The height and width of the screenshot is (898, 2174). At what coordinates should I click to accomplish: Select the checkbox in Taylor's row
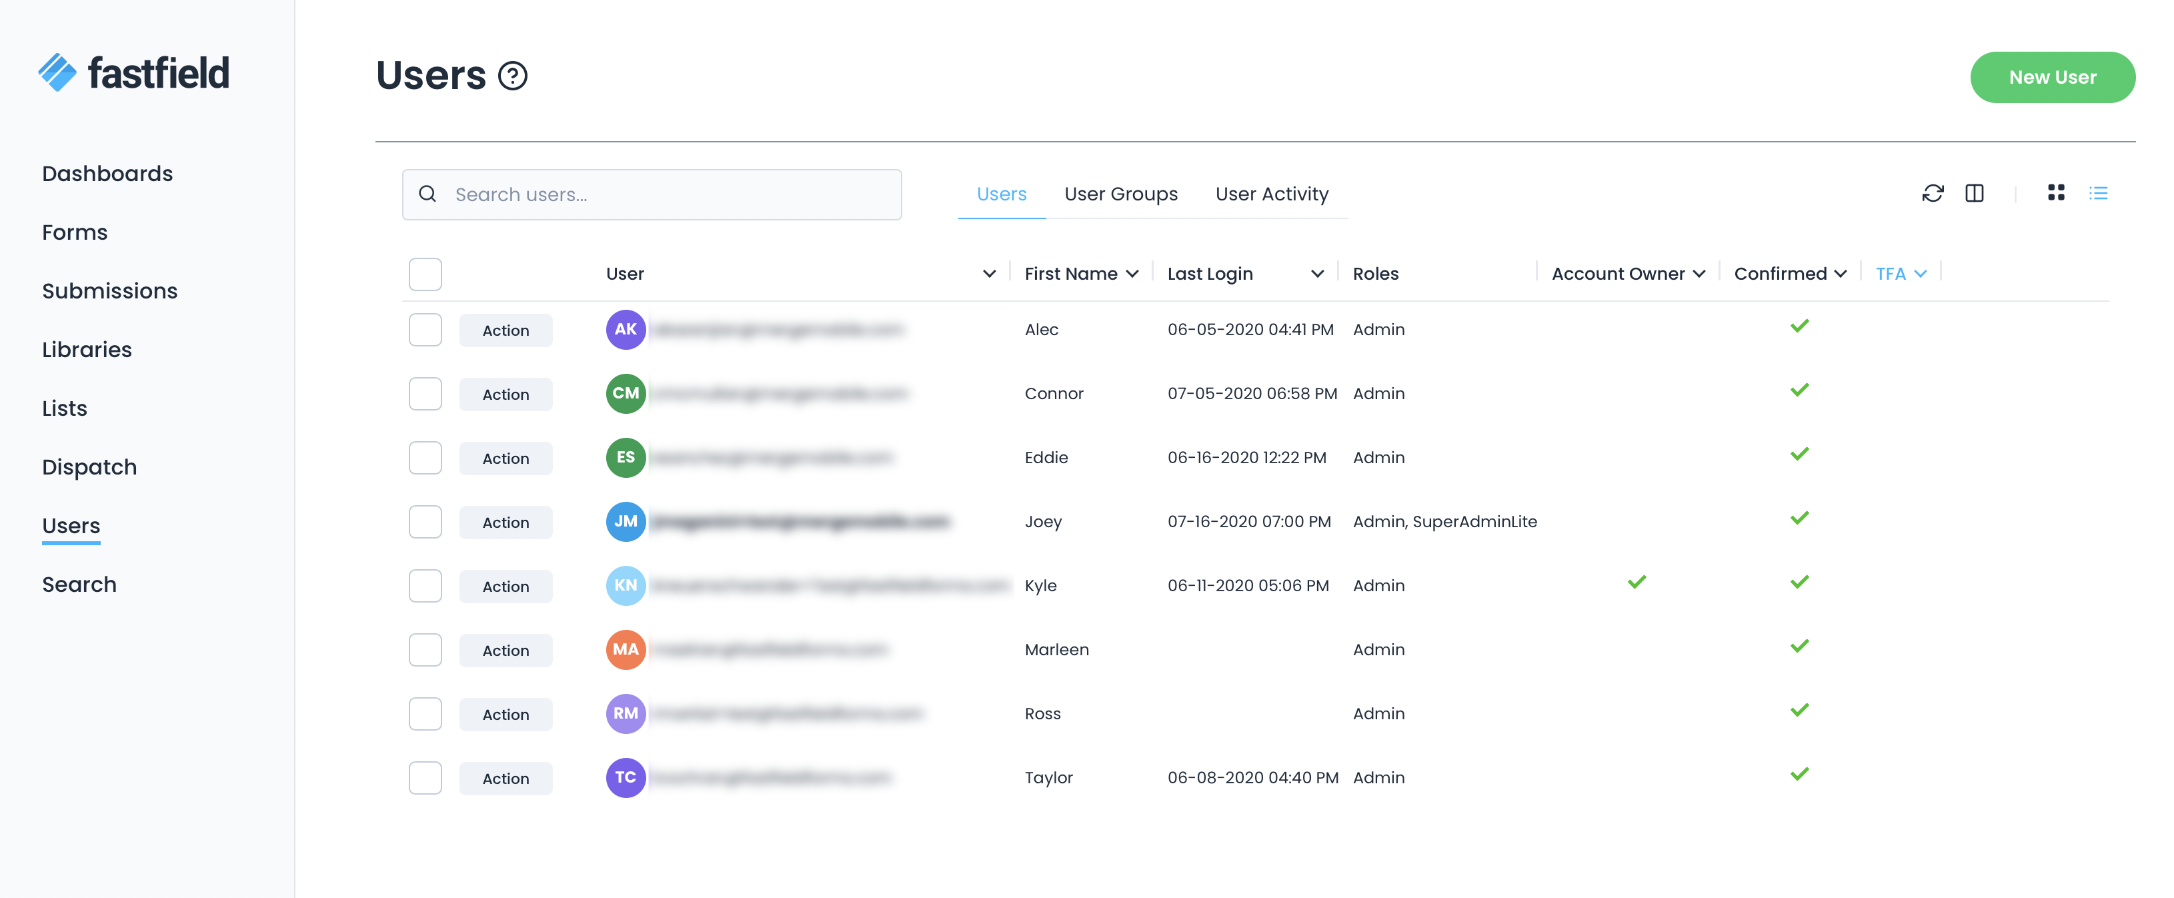click(425, 778)
